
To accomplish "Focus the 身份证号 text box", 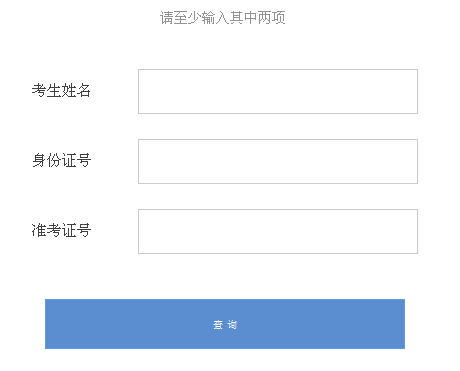I will click(x=278, y=161).
